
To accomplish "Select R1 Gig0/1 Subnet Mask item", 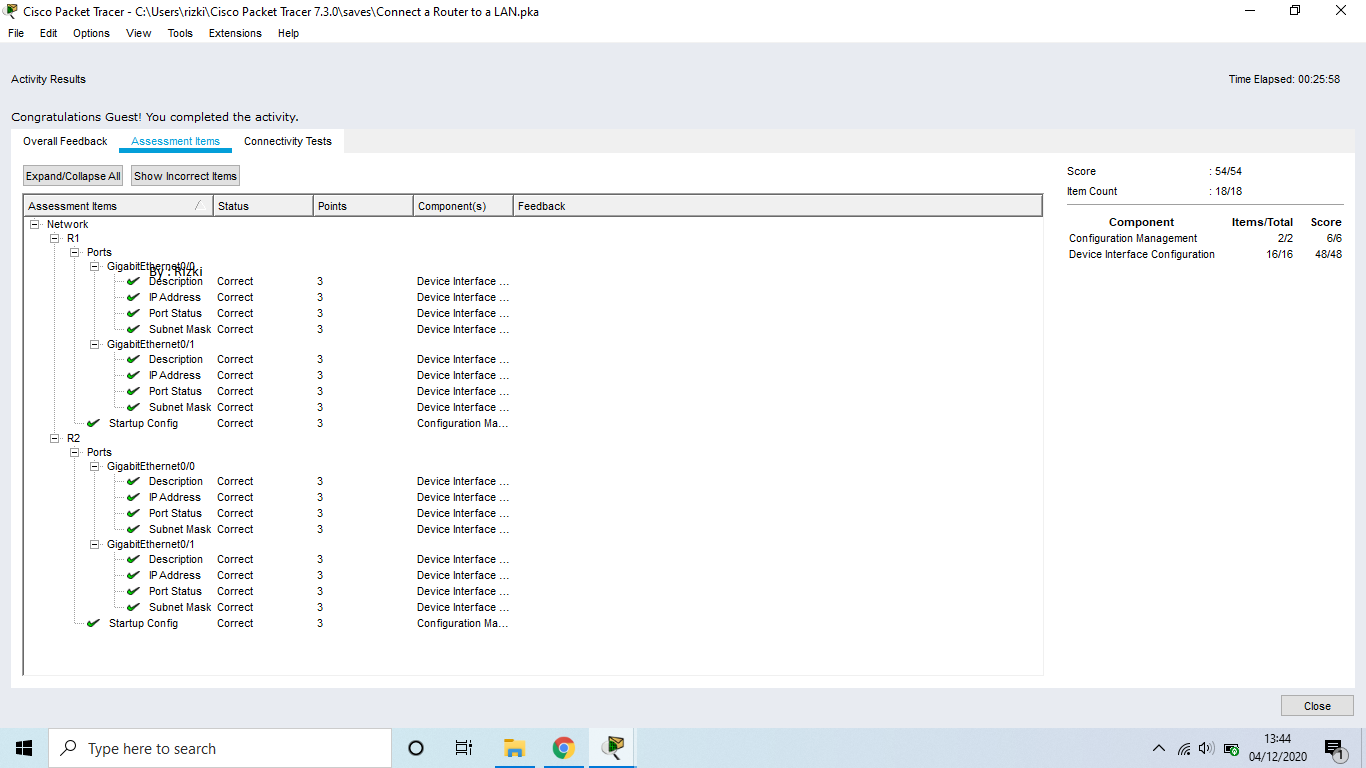I will pyautogui.click(x=180, y=407).
